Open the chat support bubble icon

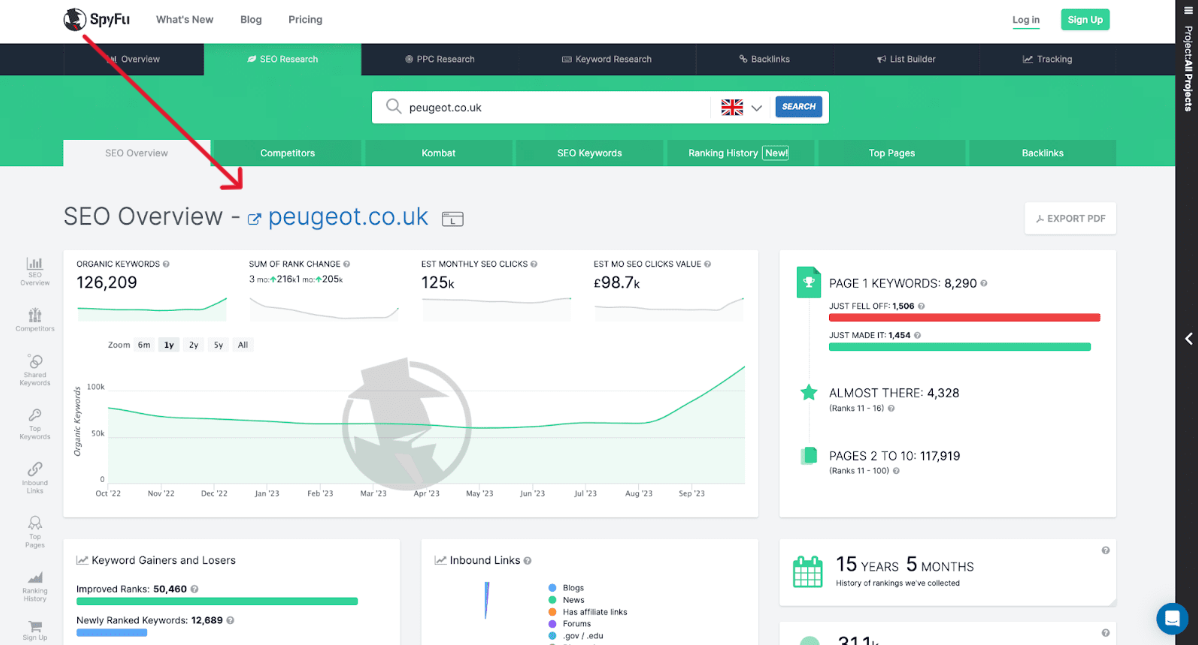click(1172, 618)
